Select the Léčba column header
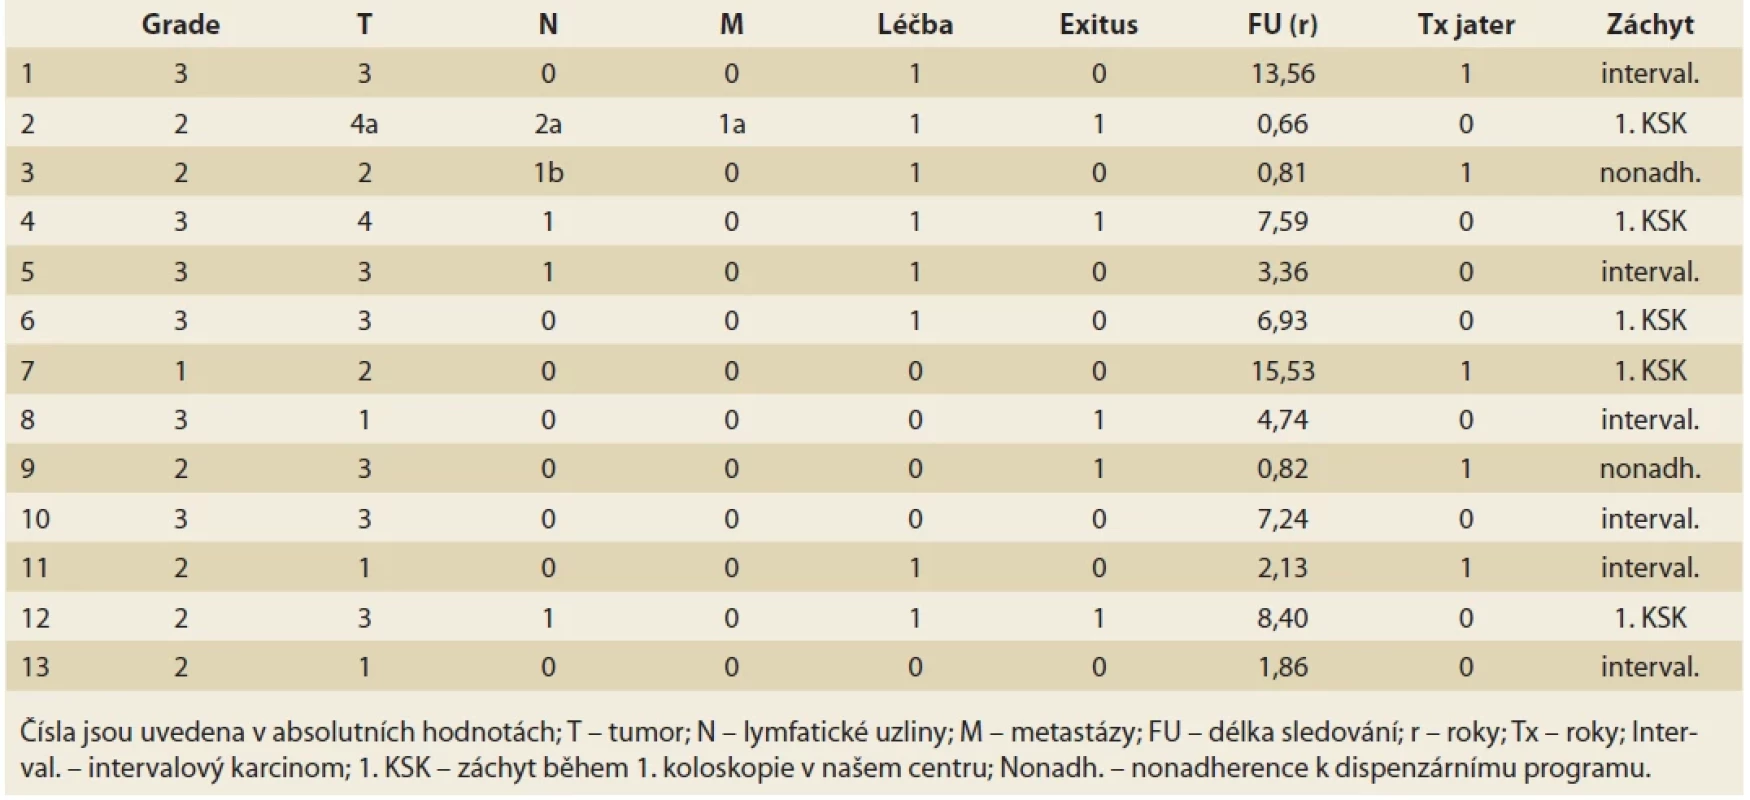Viewport: 1750px width, 800px height. (x=915, y=25)
